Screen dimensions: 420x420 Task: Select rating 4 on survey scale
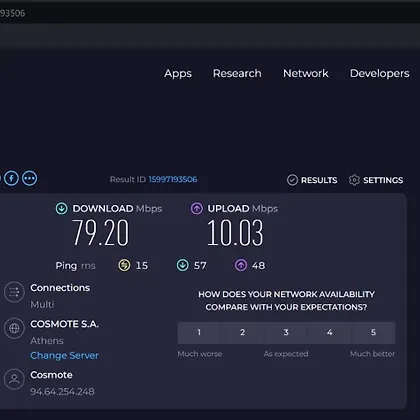point(330,333)
